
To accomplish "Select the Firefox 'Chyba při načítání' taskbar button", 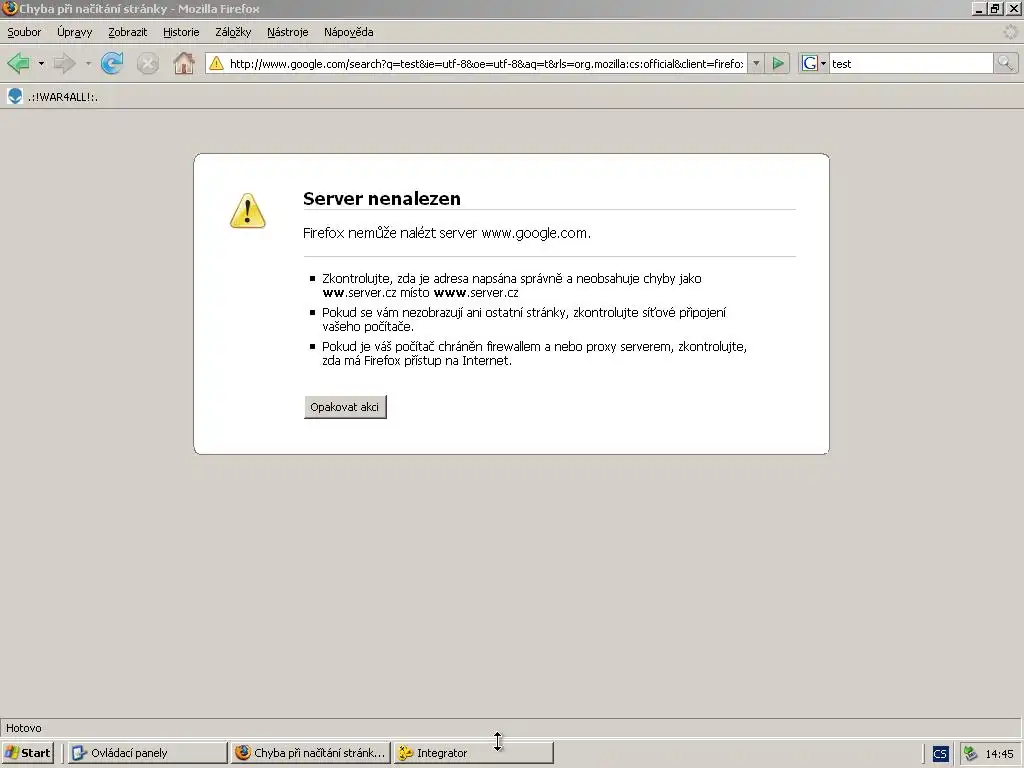I will pyautogui.click(x=311, y=752).
